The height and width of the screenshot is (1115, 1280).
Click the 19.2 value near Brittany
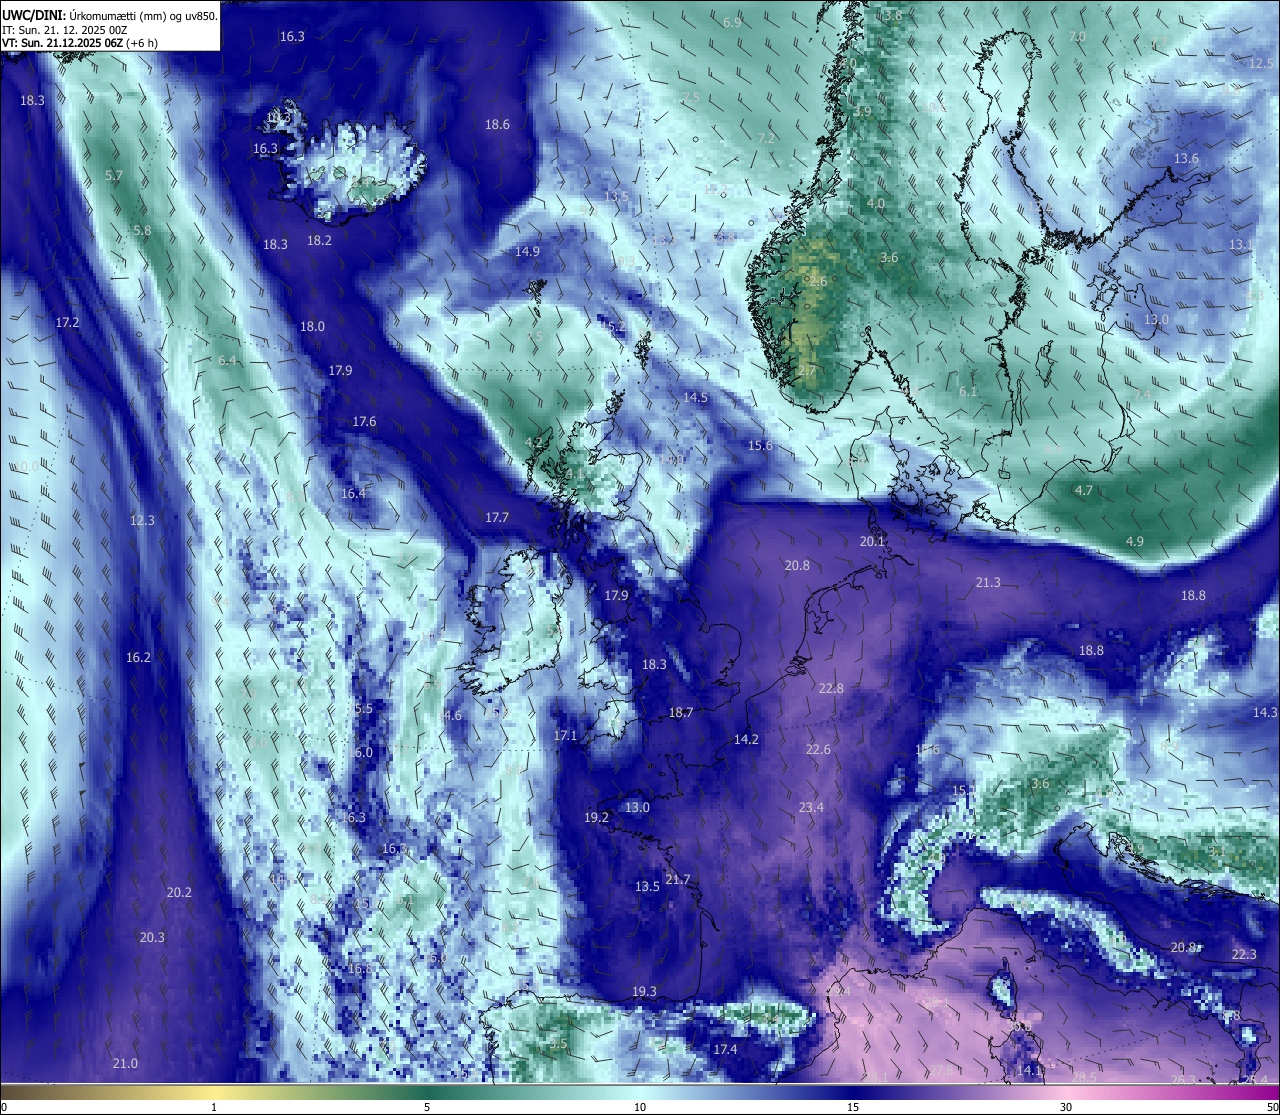[596, 818]
